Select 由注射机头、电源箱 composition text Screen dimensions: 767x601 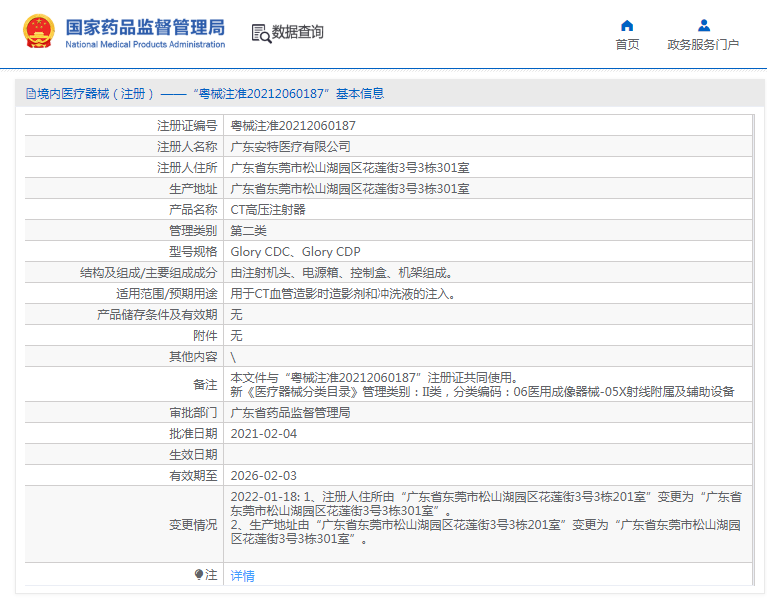(343, 273)
